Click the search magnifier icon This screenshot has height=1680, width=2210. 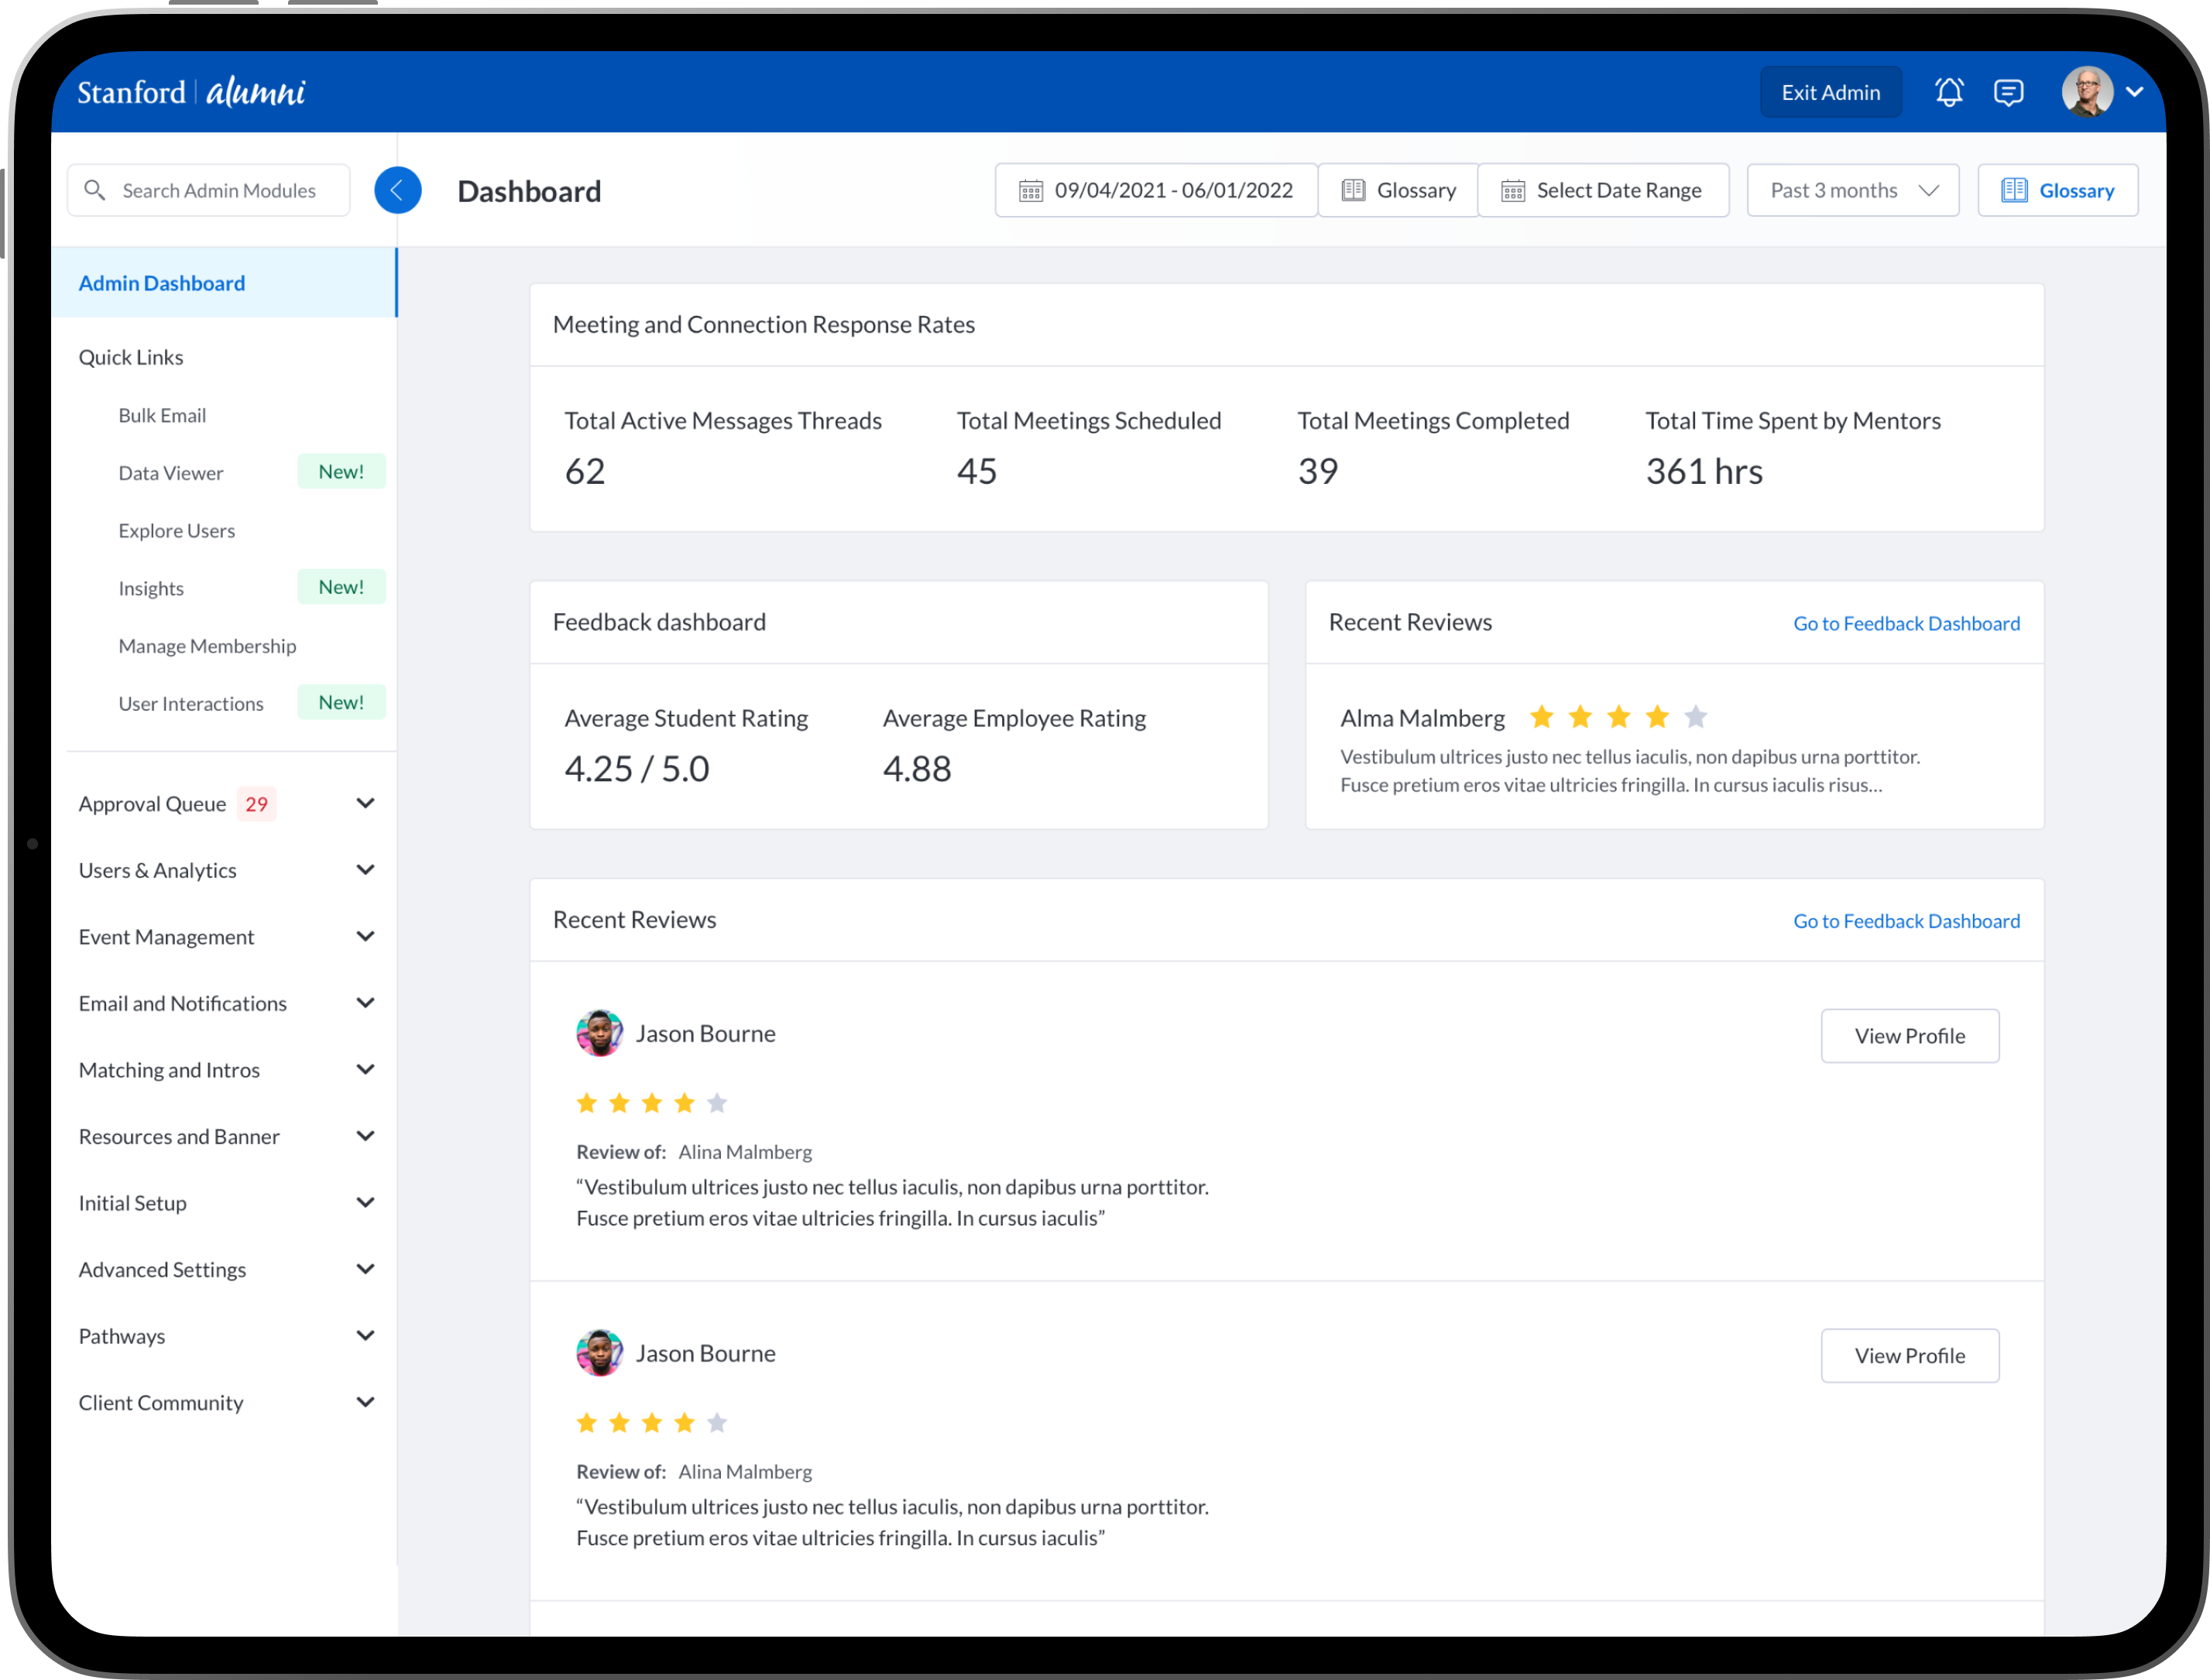(95, 190)
